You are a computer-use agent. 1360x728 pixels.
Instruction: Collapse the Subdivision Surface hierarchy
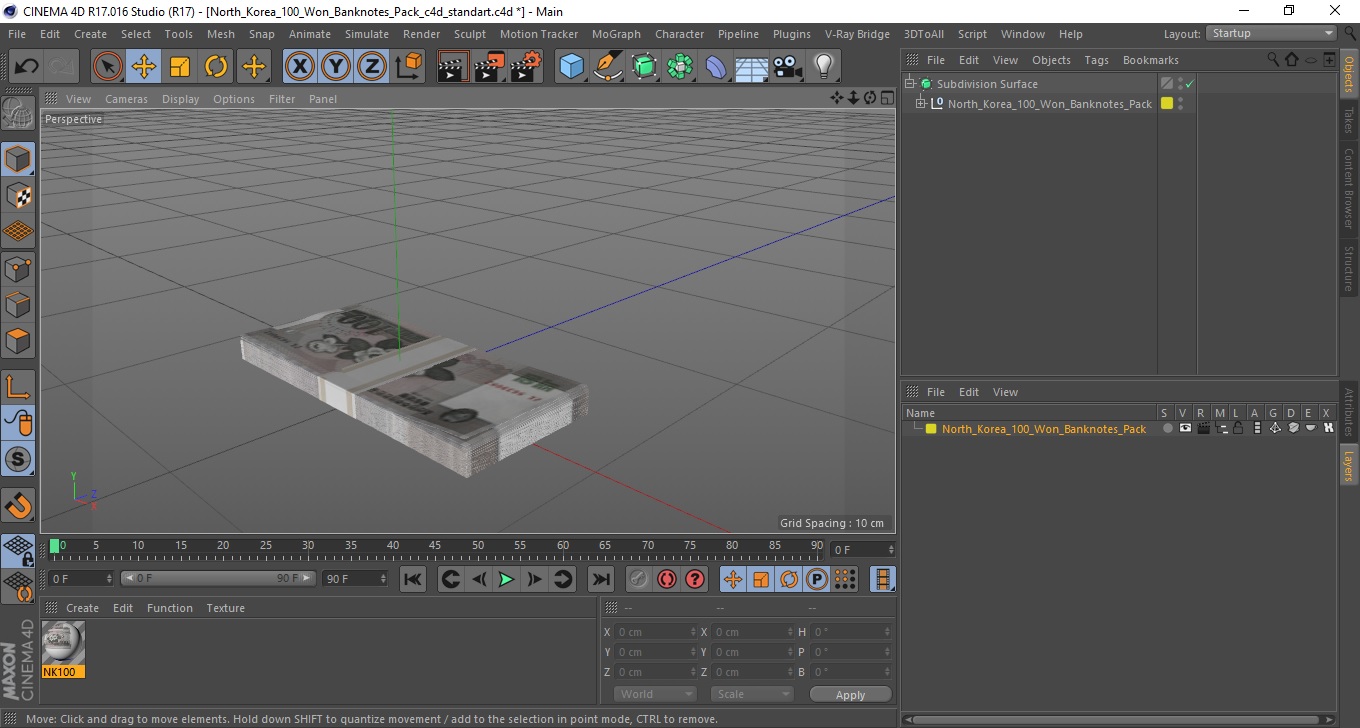point(909,84)
